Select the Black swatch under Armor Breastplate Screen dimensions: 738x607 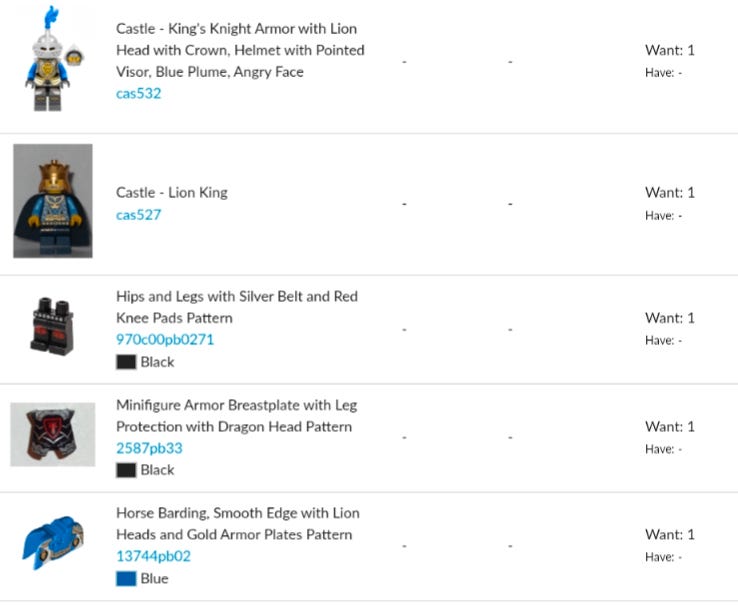[126, 470]
